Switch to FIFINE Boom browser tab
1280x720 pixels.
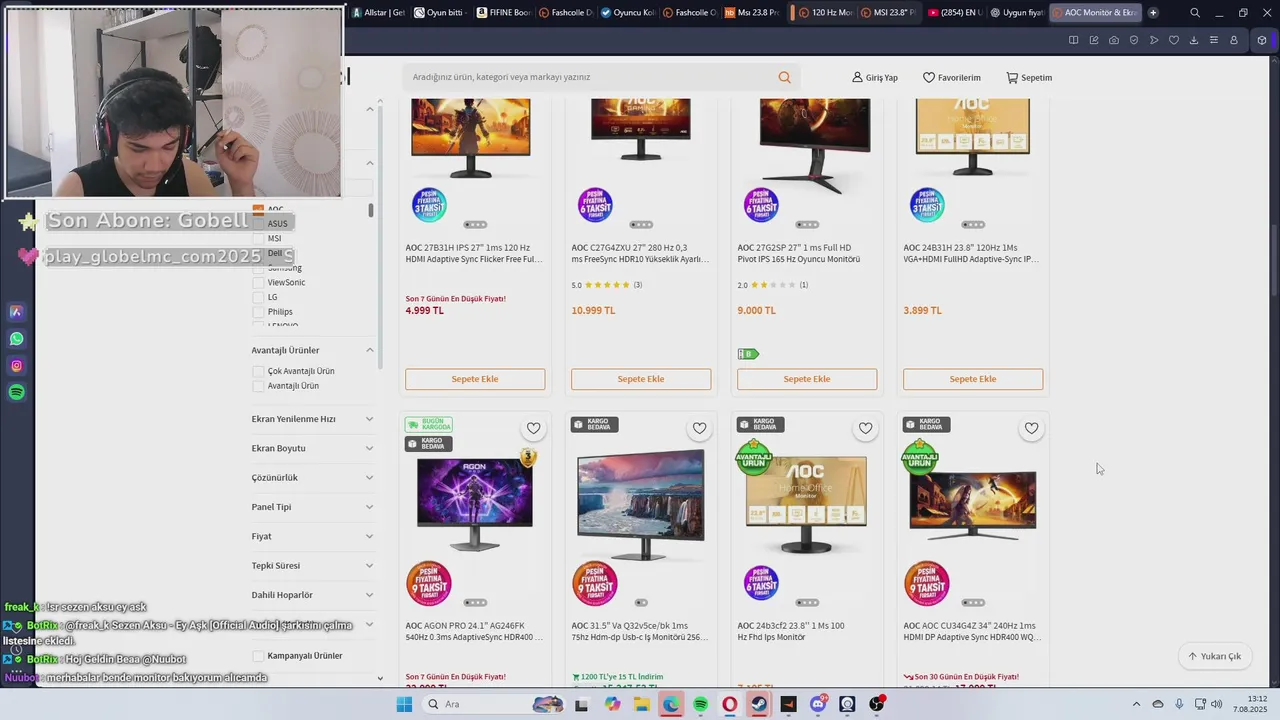[x=503, y=13]
